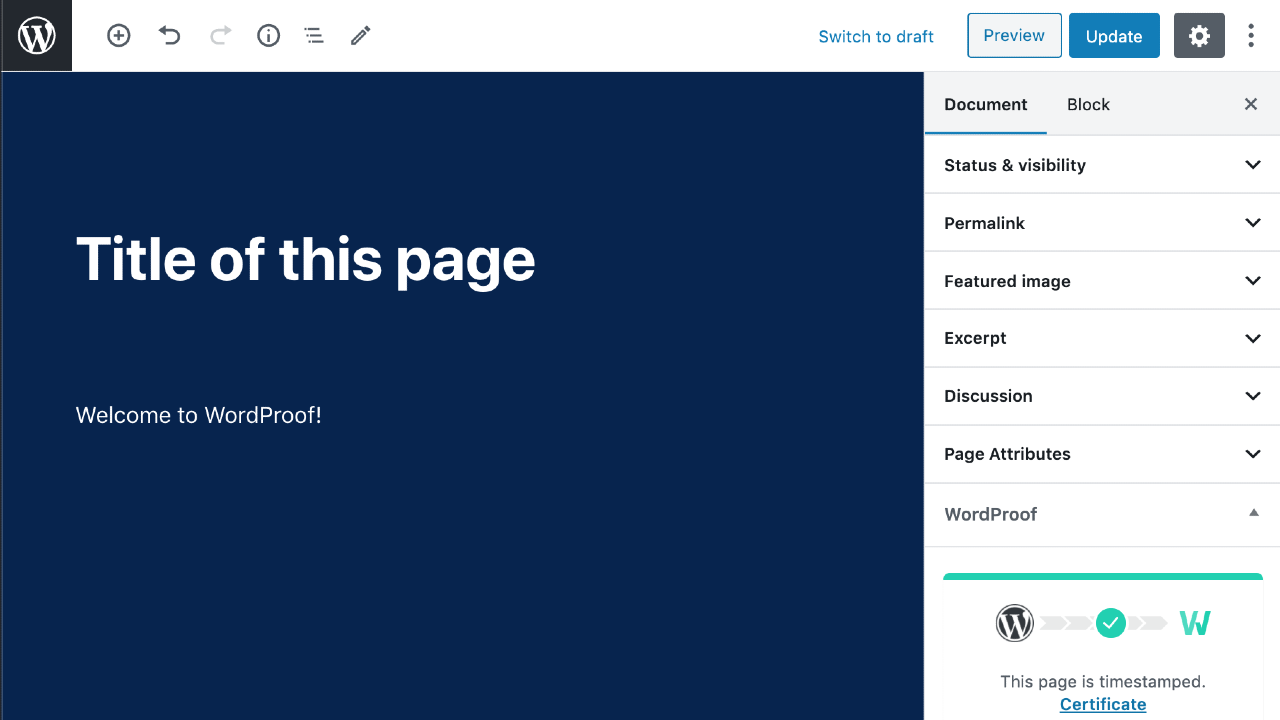Switch to the Block tab
The width and height of the screenshot is (1280, 720).
coord(1088,105)
